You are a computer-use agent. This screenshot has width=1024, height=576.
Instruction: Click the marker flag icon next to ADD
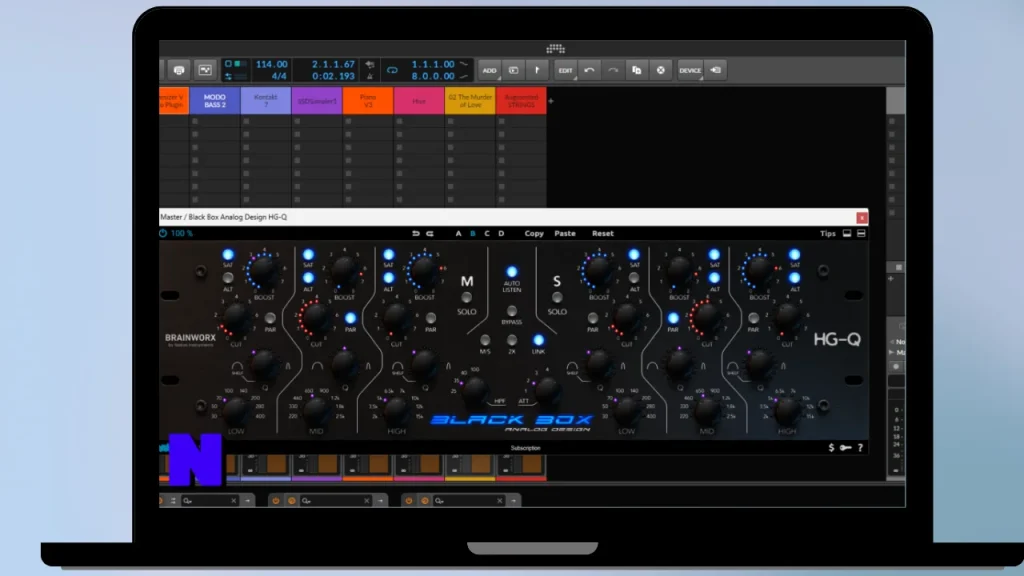click(x=537, y=70)
